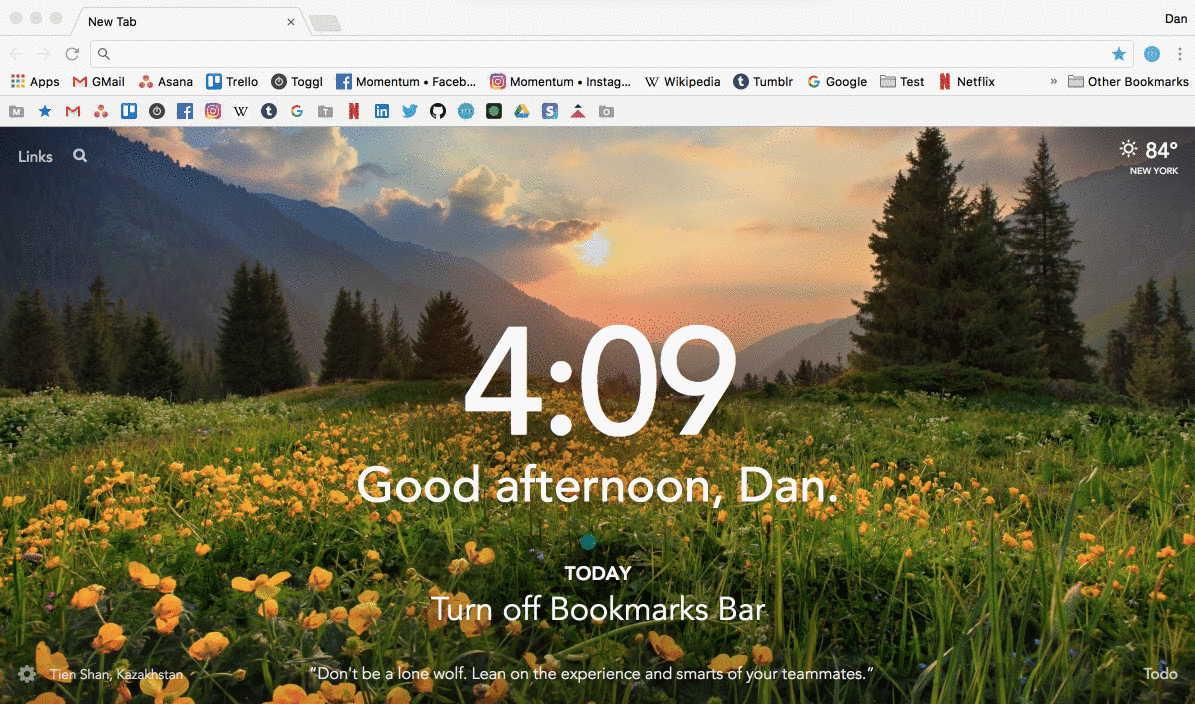The width and height of the screenshot is (1195, 704).
Task: Open the icon-only Instagram bookmark
Action: (x=213, y=111)
